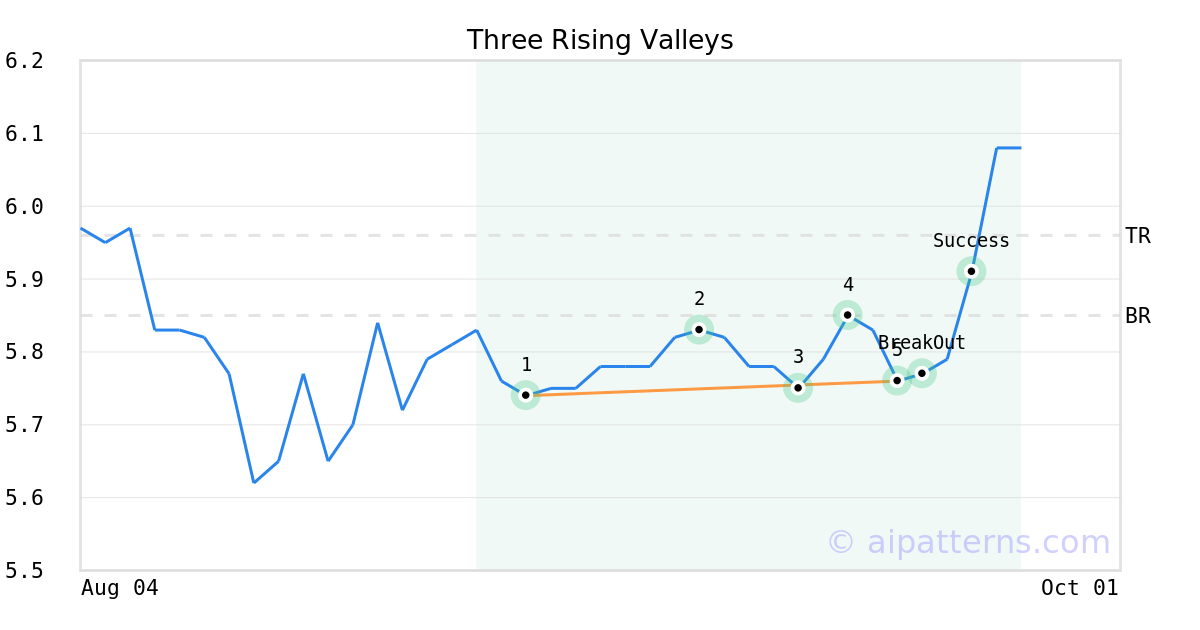Click the 6.1 y-axis label
Image resolution: width=1200 pixels, height=630 pixels.
click(x=24, y=134)
